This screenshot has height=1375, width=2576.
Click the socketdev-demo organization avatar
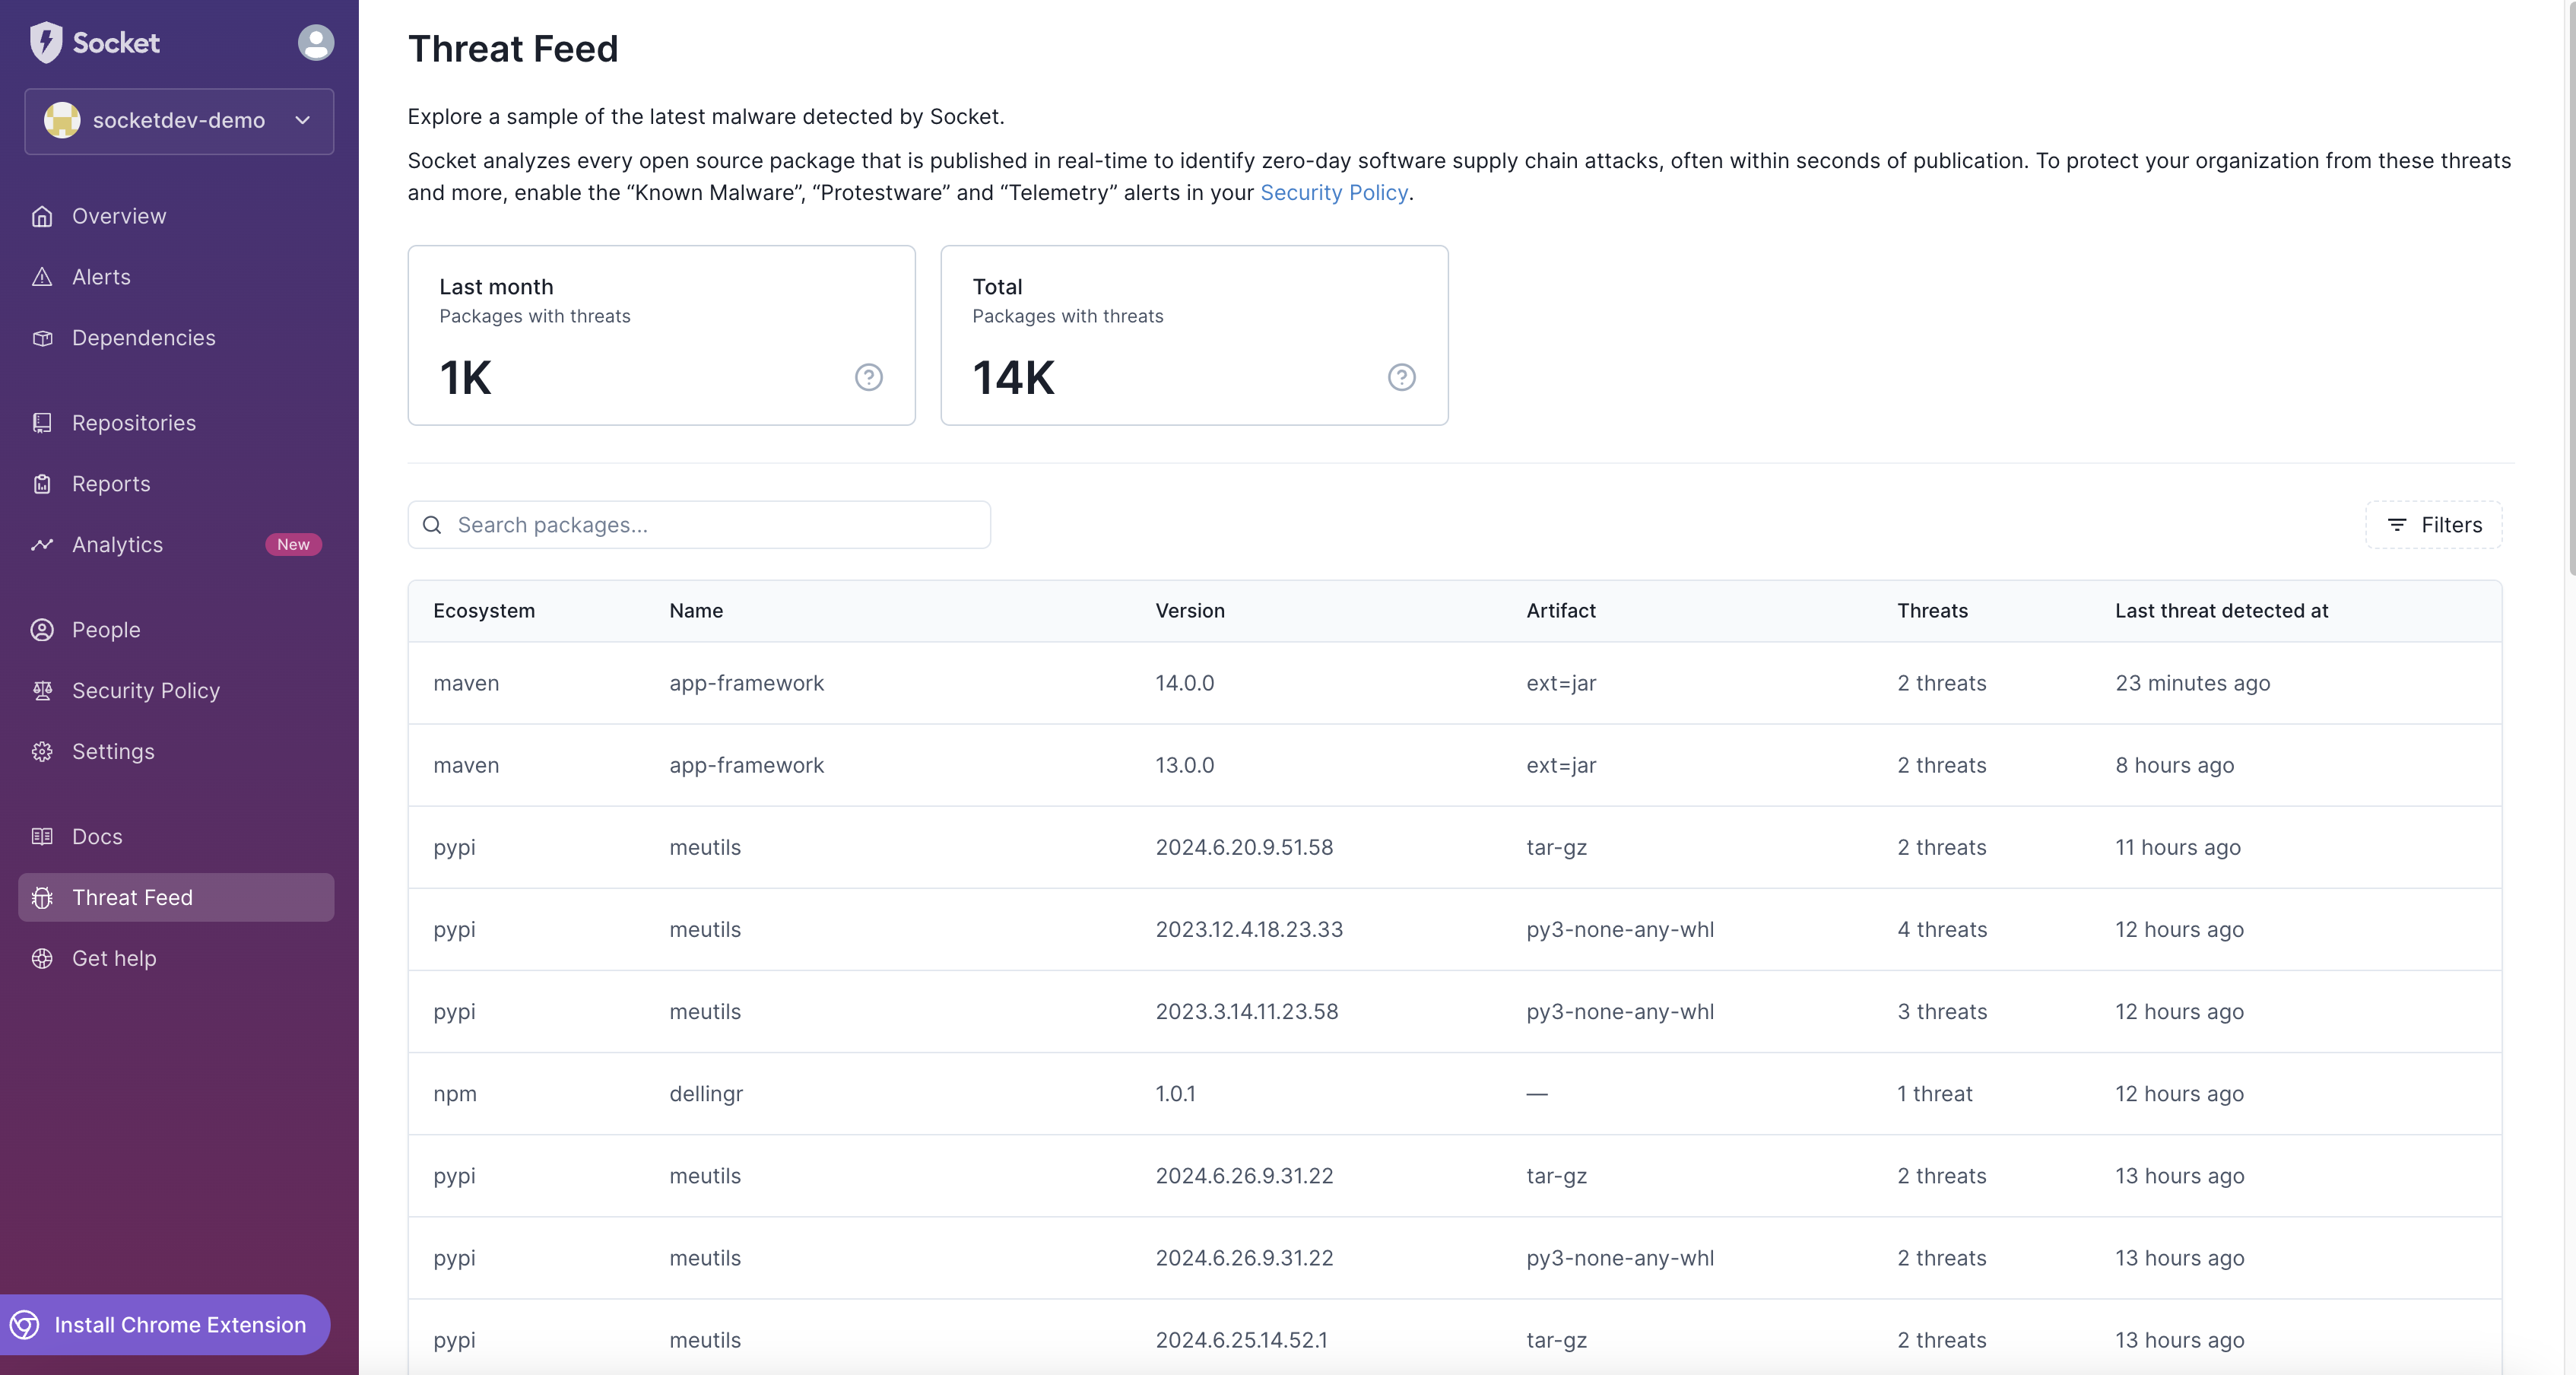coord(62,120)
